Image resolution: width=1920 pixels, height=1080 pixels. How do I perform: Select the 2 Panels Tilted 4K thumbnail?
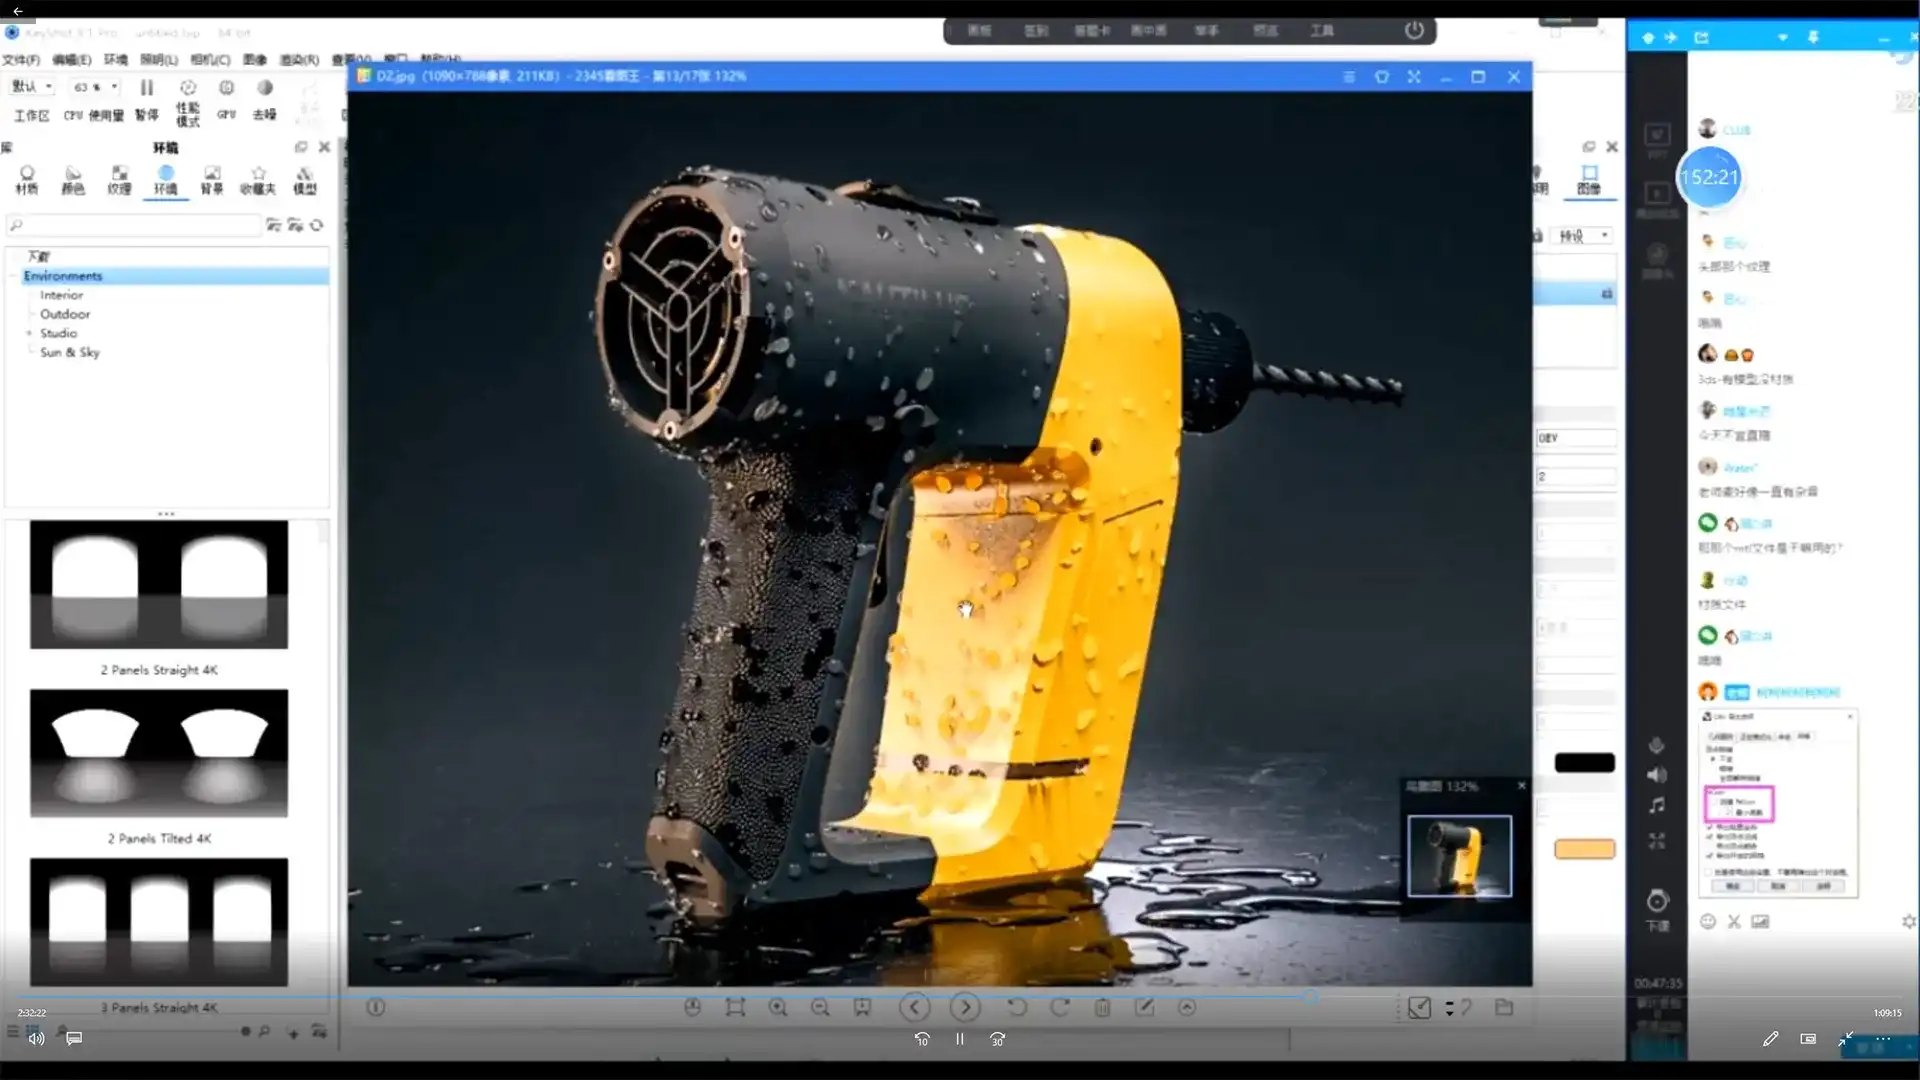pyautogui.click(x=159, y=753)
